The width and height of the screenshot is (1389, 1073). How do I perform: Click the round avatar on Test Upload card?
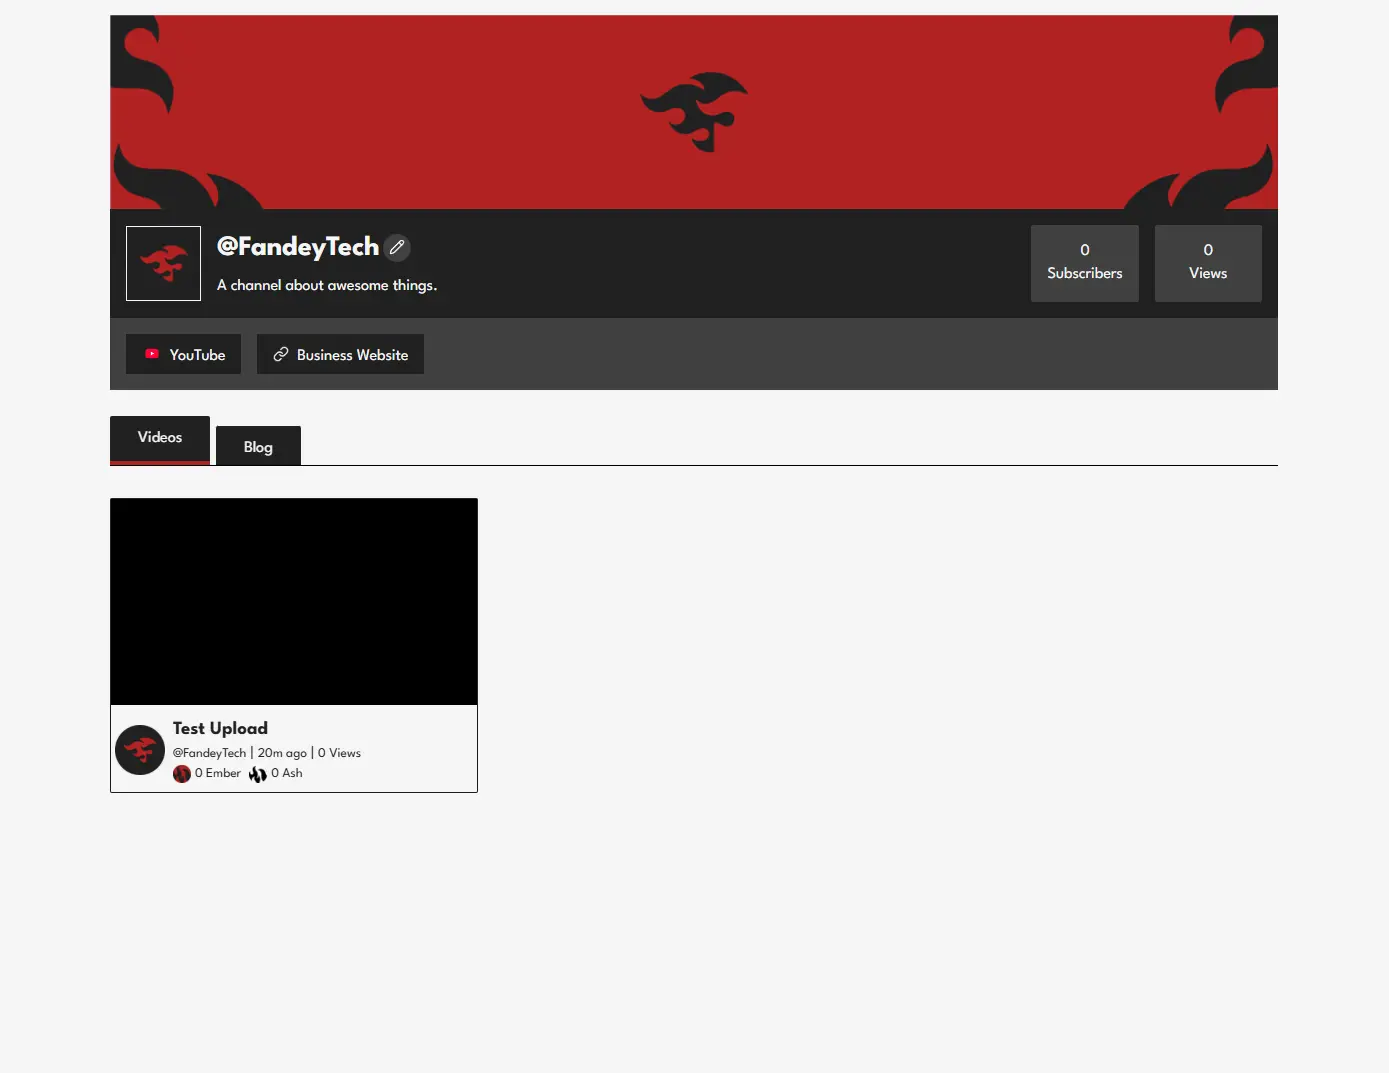tap(140, 750)
